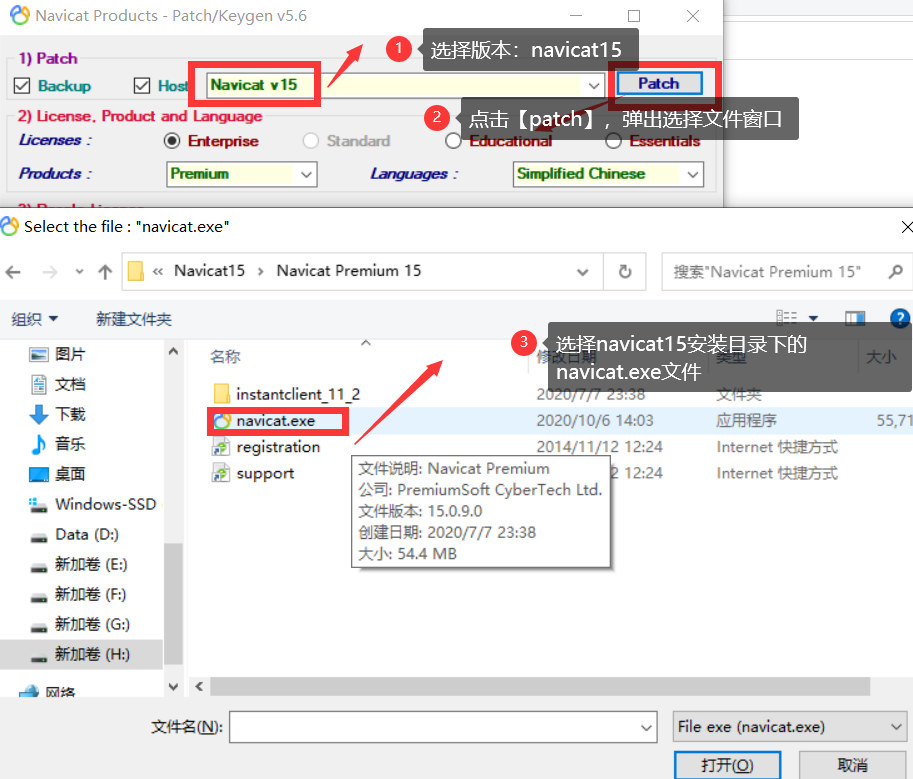Viewport: 913px width, 779px height.
Task: Click the horizontal scrollbar thumb
Action: pos(540,686)
